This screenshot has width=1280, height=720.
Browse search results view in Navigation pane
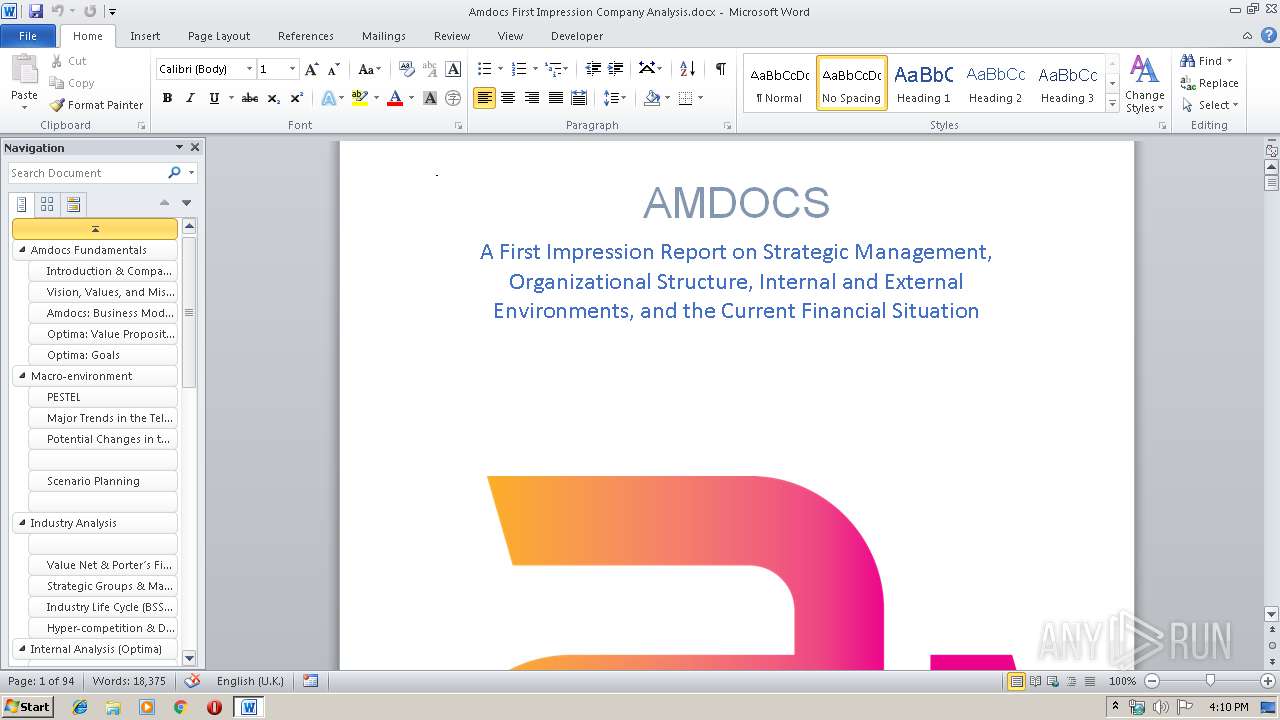point(73,204)
